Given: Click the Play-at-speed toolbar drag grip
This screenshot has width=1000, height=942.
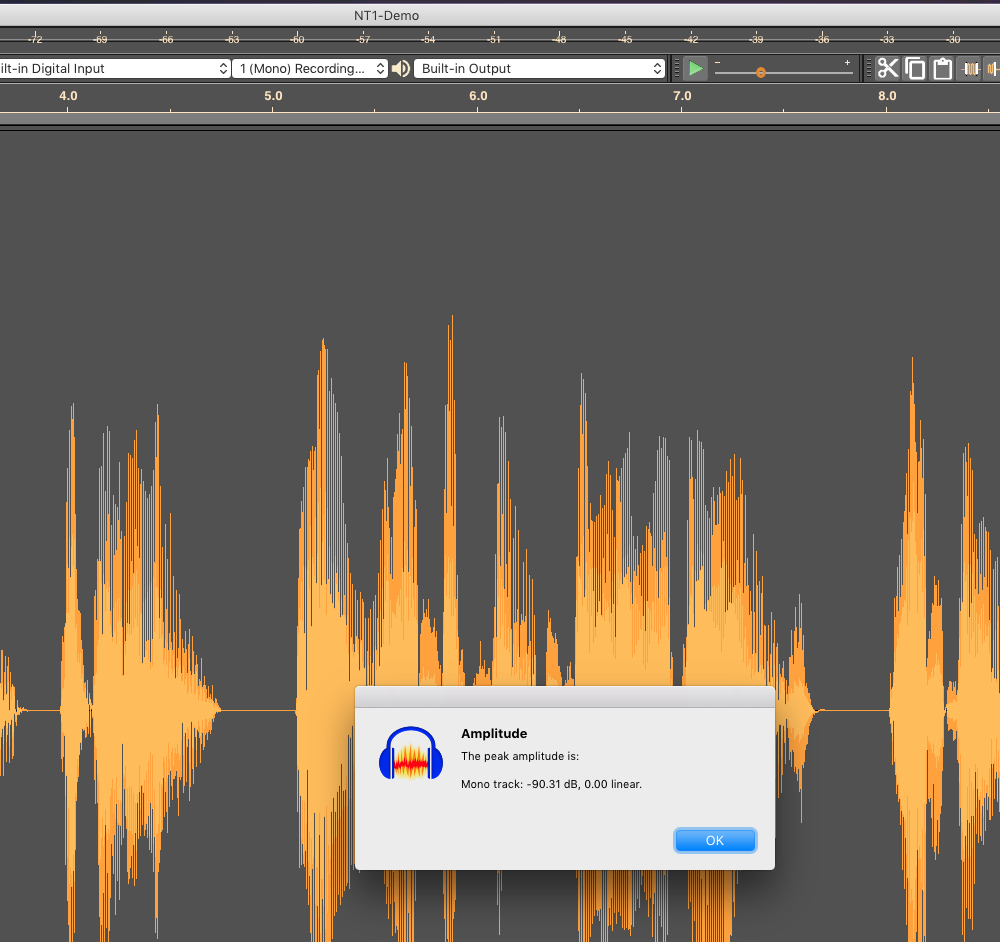Looking at the screenshot, I should pyautogui.click(x=677, y=68).
